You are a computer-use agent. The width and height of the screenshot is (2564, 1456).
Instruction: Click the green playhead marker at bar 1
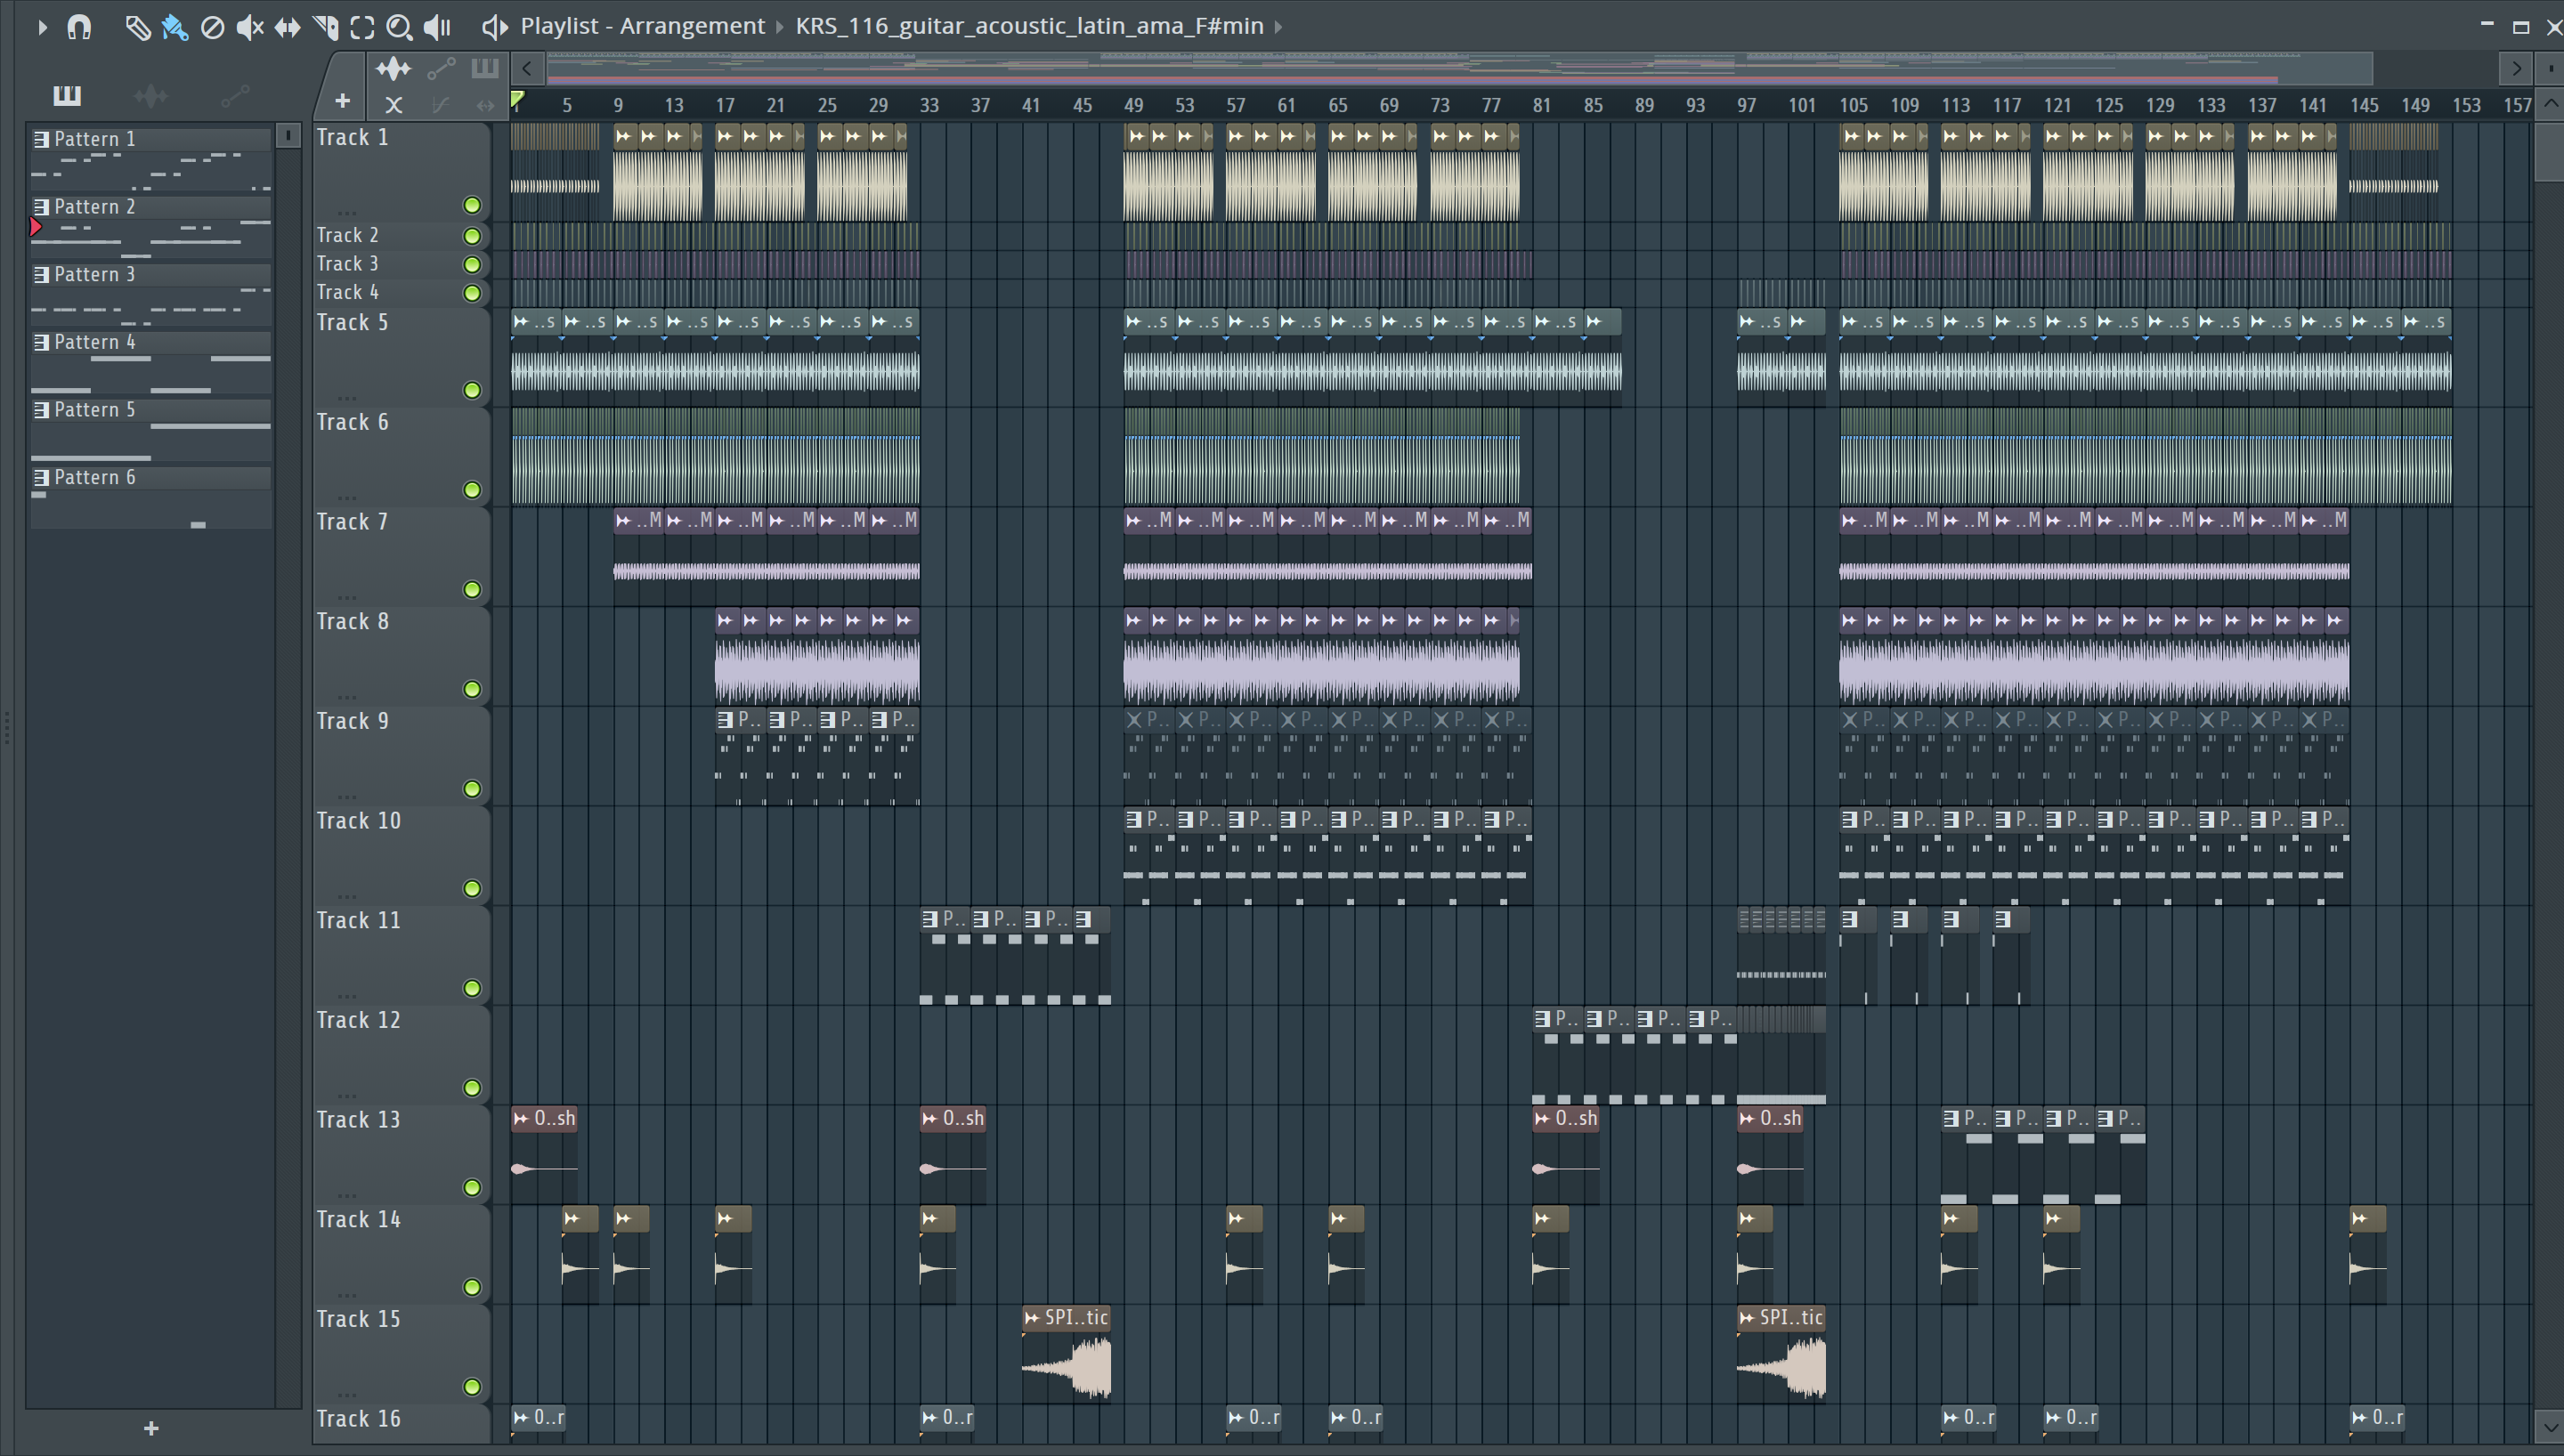tap(517, 99)
